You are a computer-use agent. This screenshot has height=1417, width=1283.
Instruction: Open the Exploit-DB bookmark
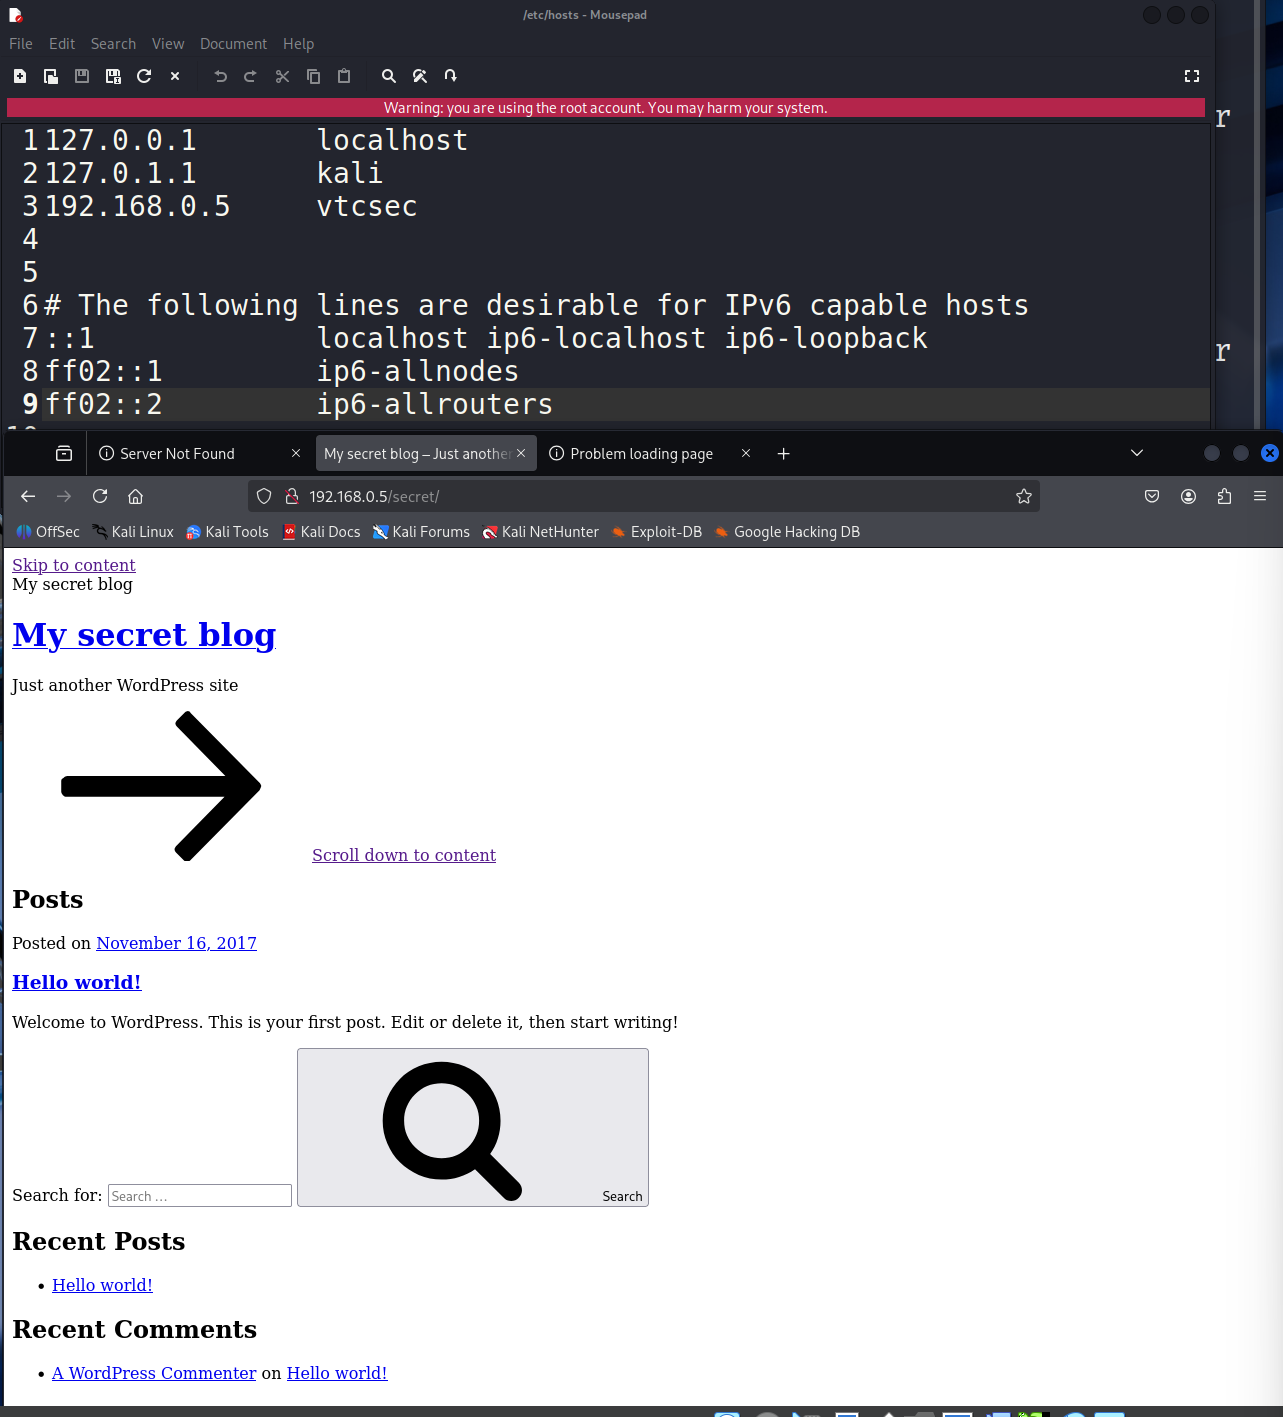[657, 532]
